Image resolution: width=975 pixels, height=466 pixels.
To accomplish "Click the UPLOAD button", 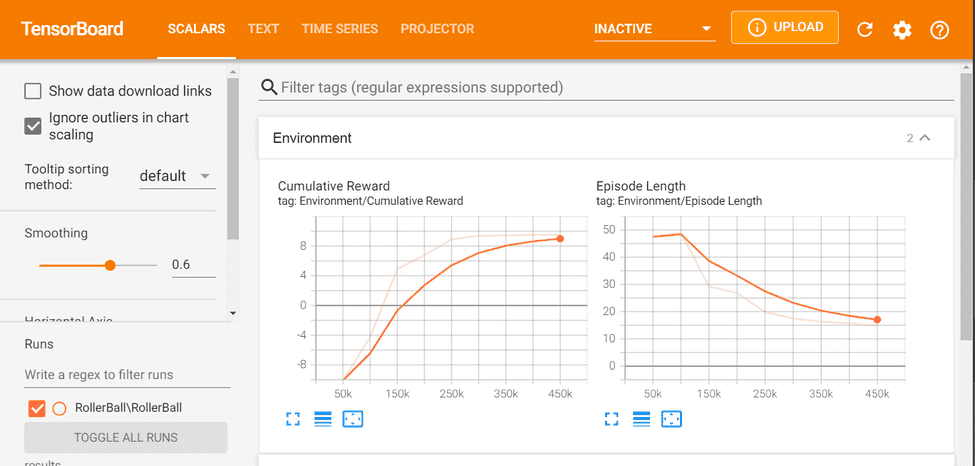I will (x=784, y=28).
